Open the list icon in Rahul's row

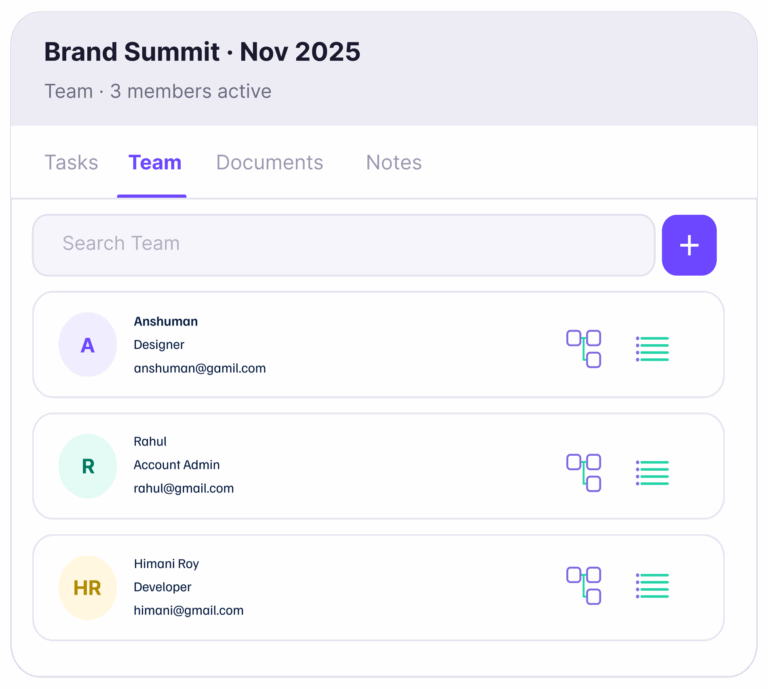click(652, 472)
